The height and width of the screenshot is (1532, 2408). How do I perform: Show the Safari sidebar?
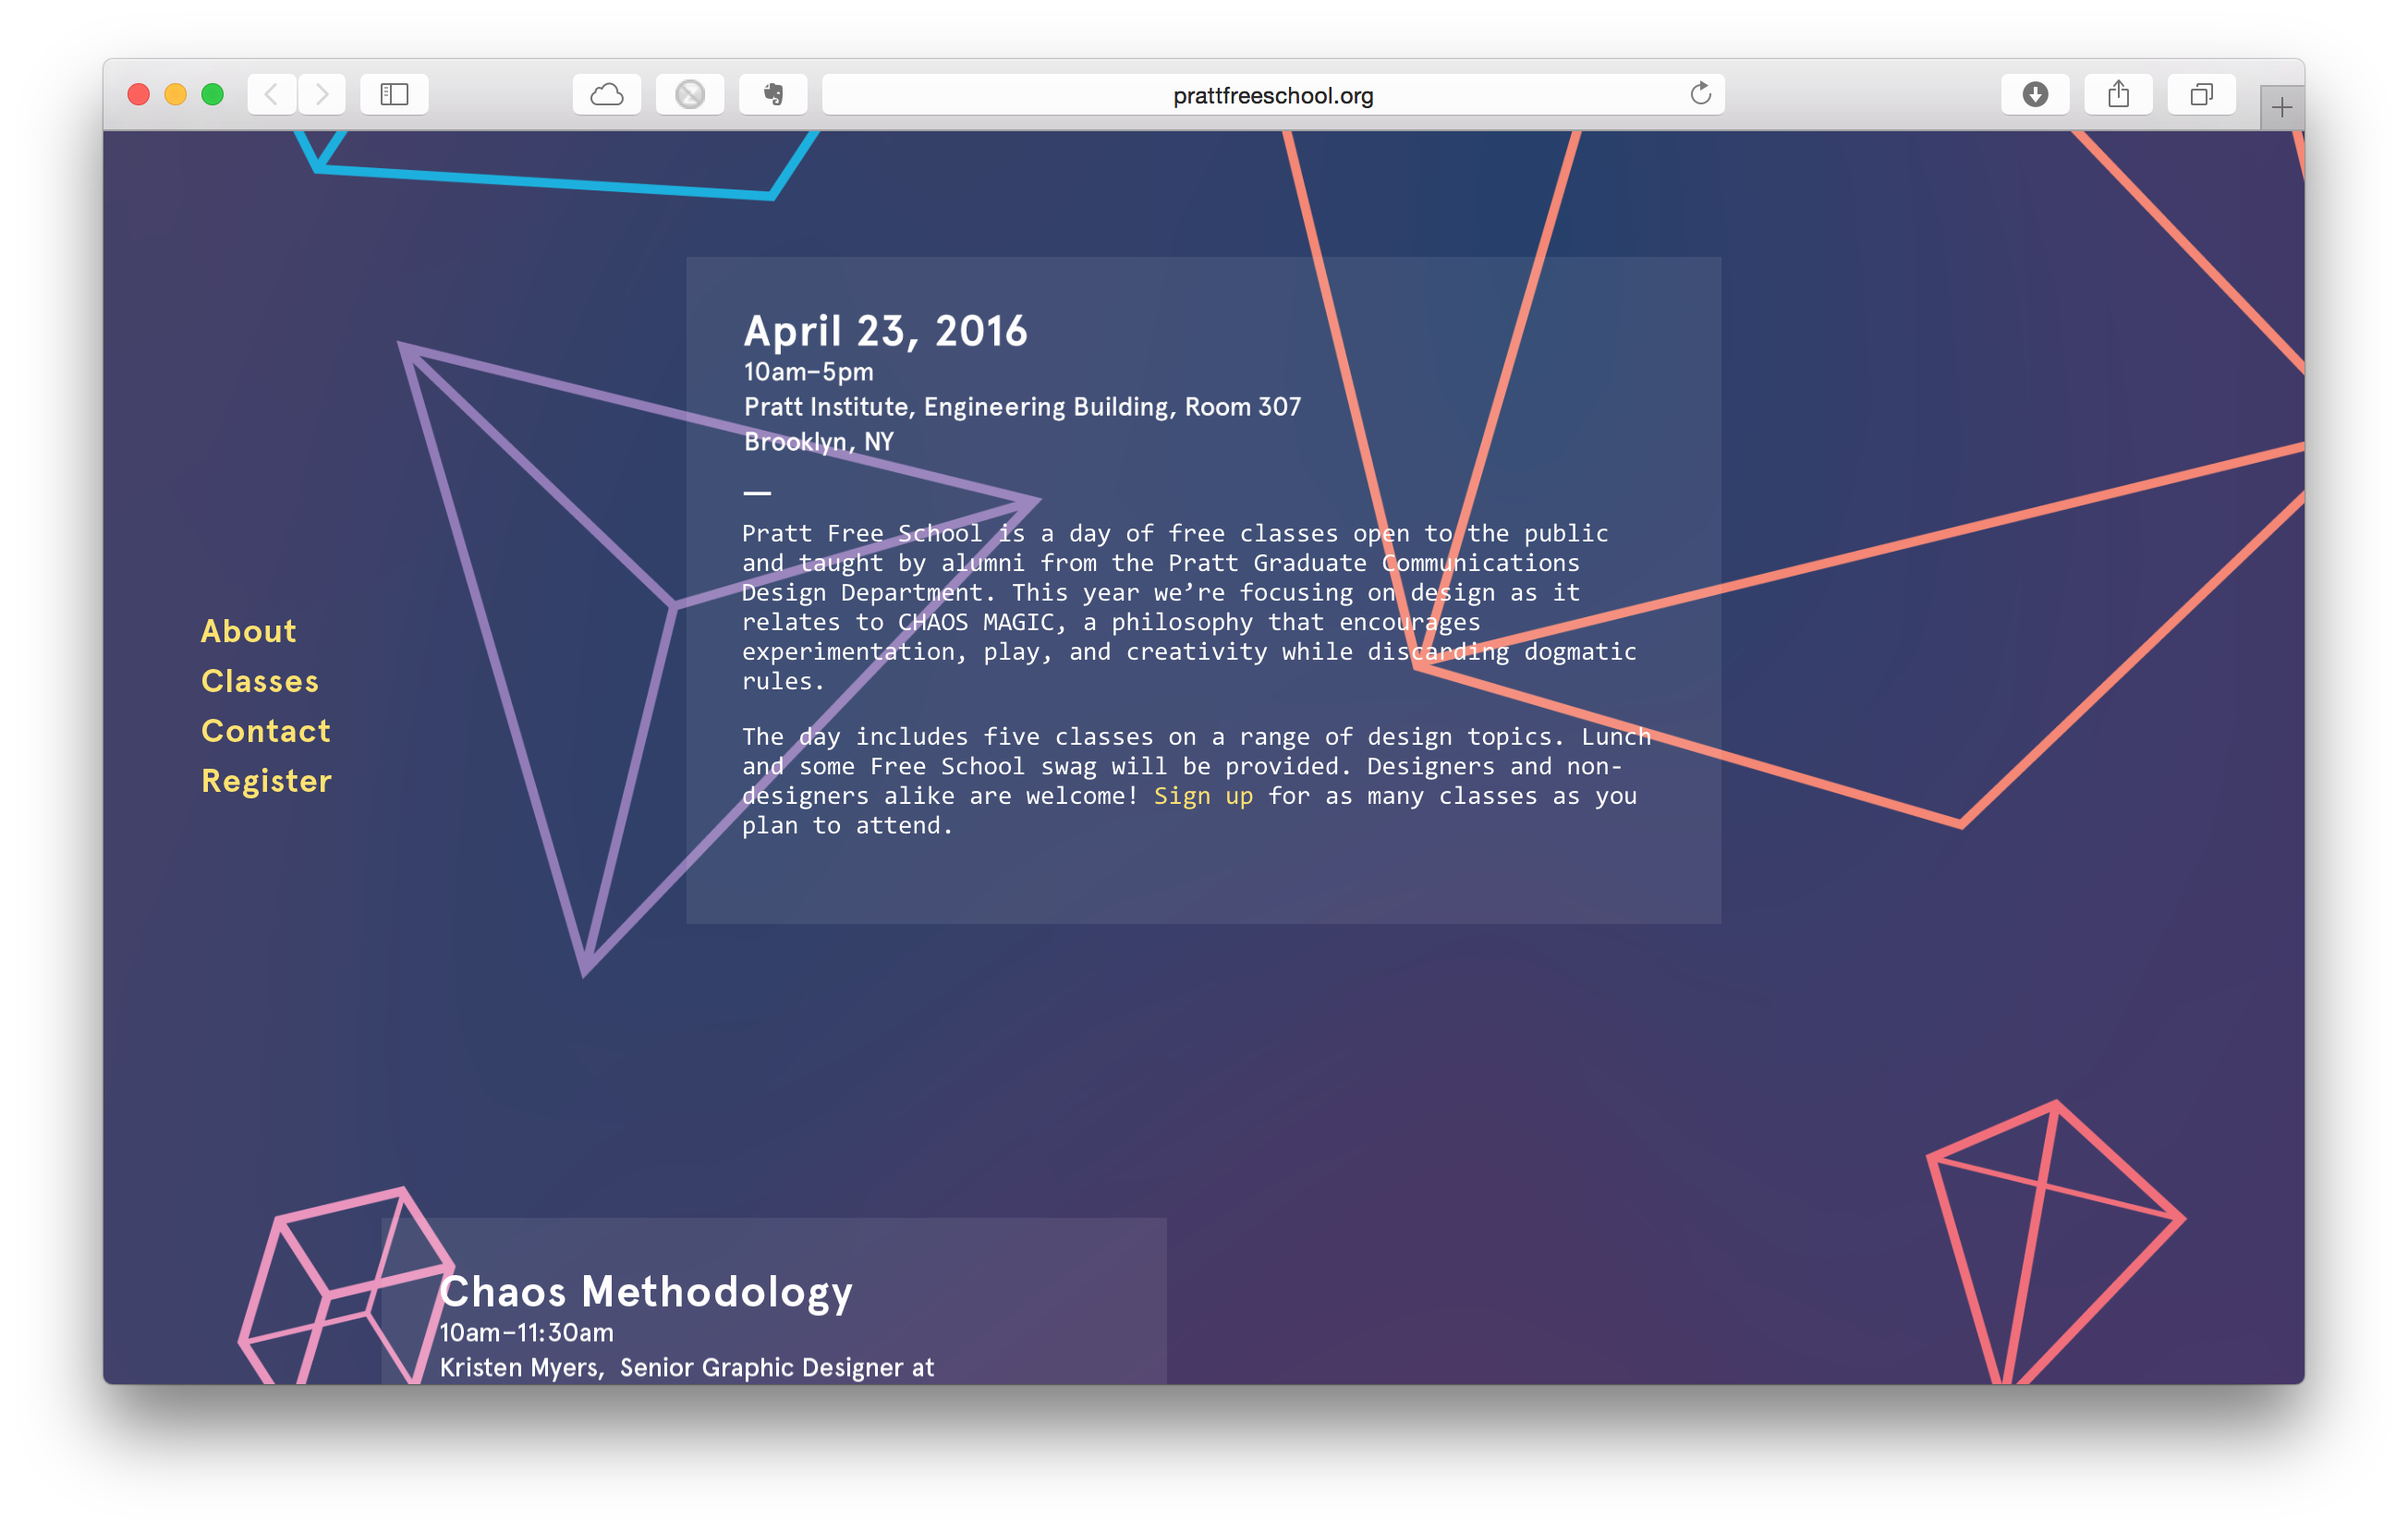[x=394, y=95]
